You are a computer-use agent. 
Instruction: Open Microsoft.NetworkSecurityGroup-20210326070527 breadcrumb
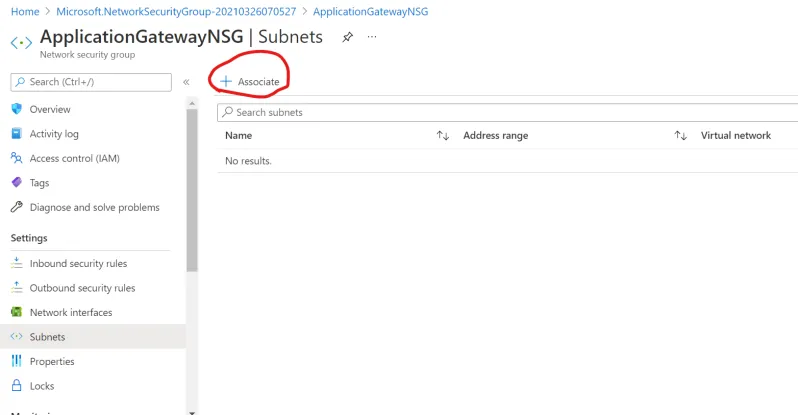pyautogui.click(x=176, y=11)
